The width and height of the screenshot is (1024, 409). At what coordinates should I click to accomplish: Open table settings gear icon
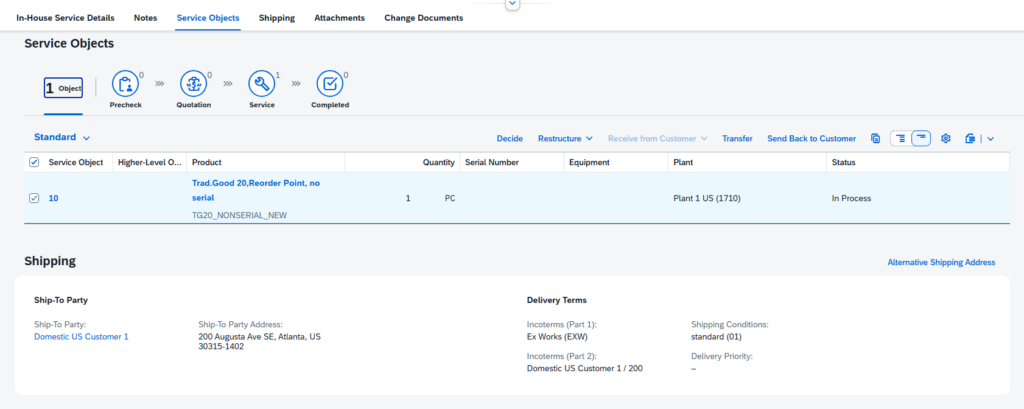(945, 138)
